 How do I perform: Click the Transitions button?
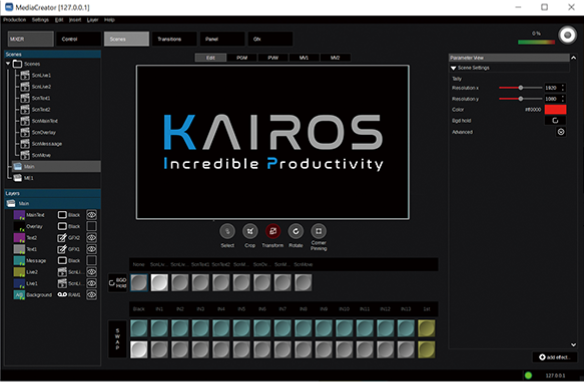(x=174, y=39)
